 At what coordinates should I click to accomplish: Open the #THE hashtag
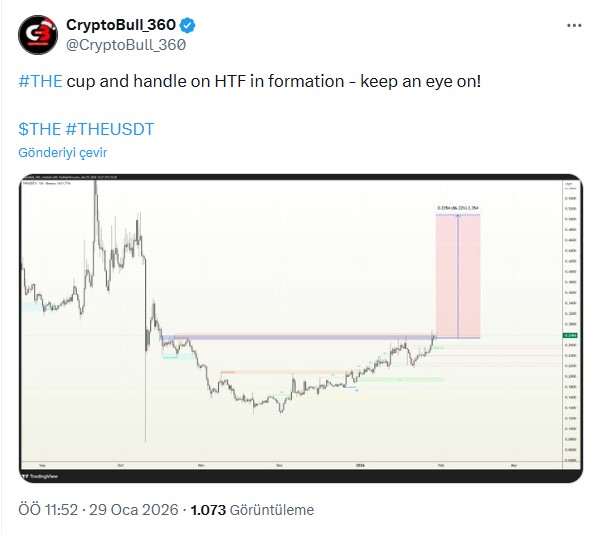[40, 79]
